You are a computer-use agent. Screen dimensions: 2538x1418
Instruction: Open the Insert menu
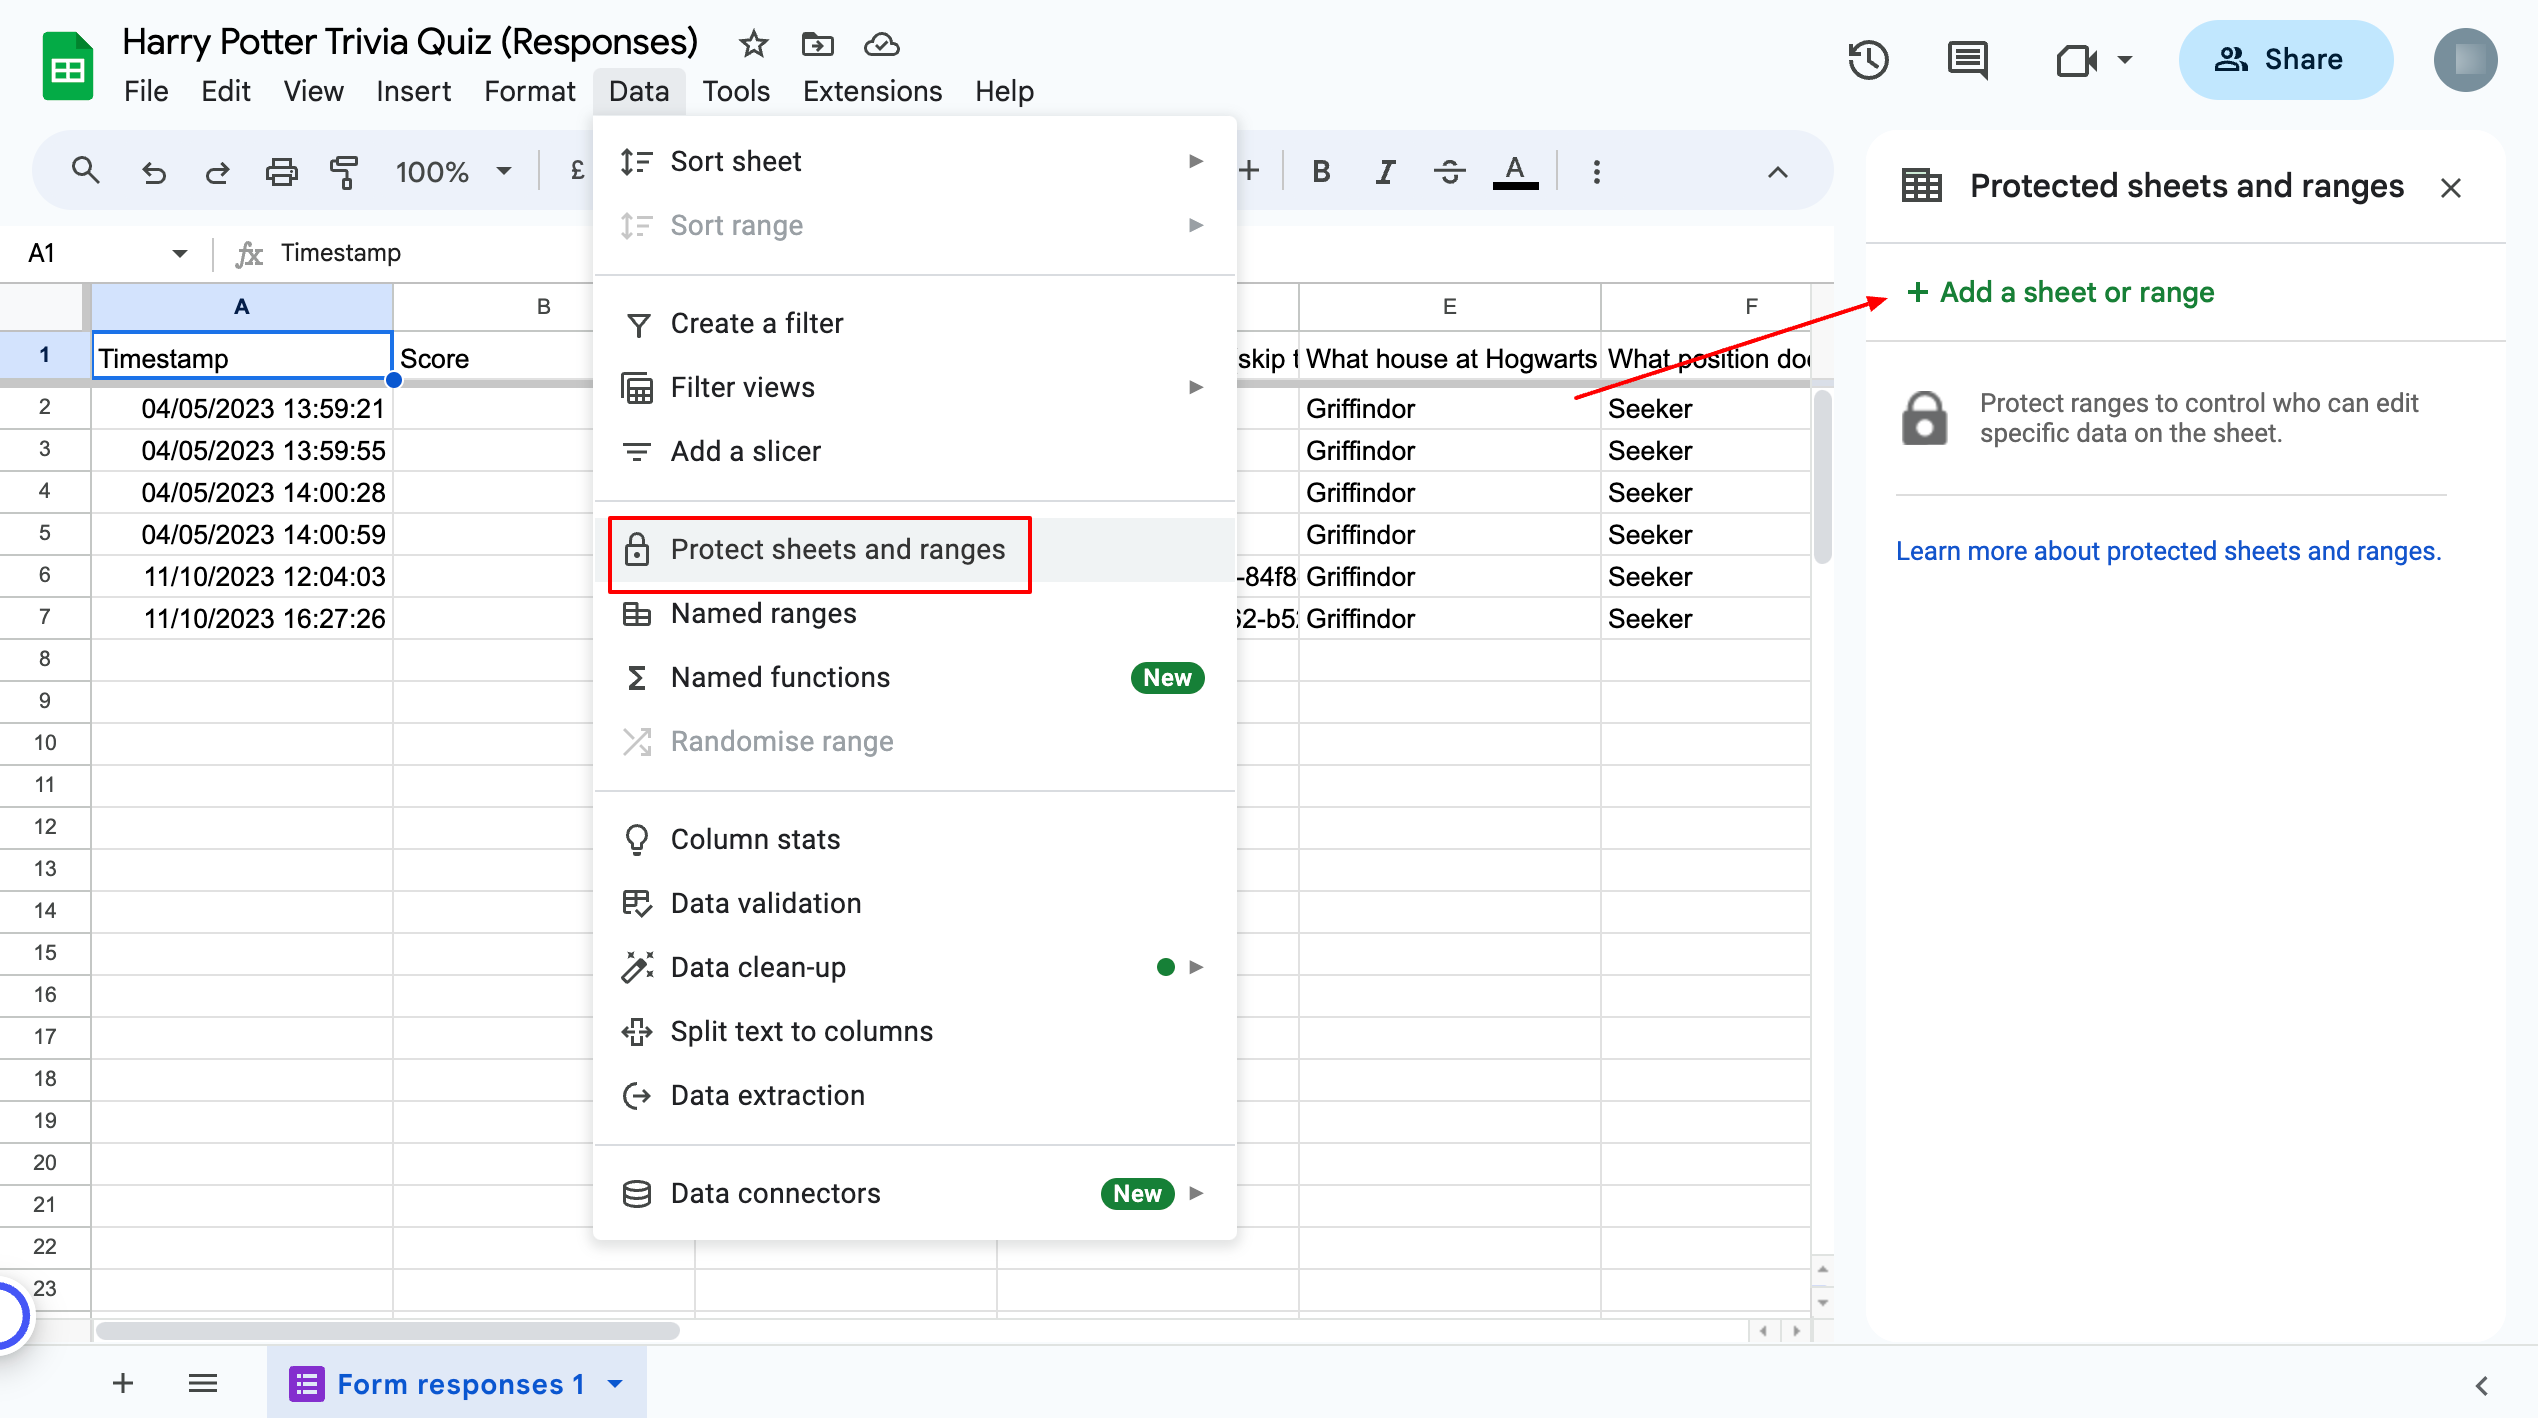413,91
